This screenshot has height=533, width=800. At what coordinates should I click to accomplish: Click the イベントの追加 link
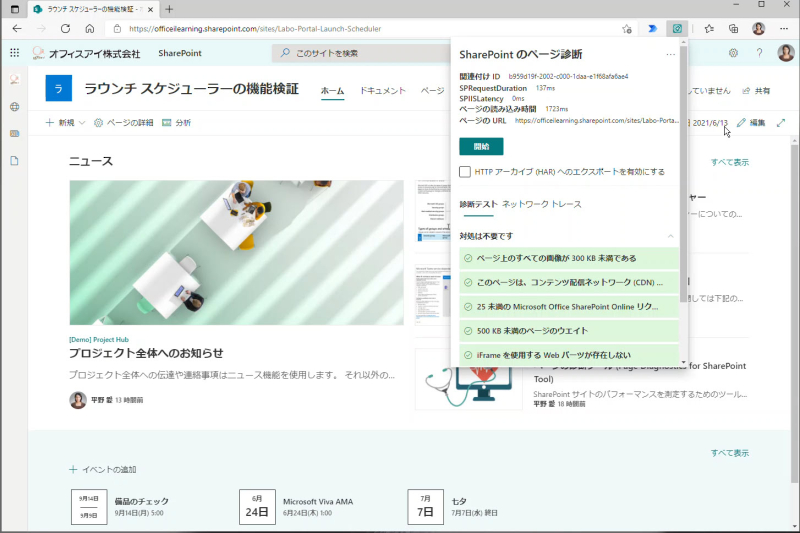[x=103, y=469]
